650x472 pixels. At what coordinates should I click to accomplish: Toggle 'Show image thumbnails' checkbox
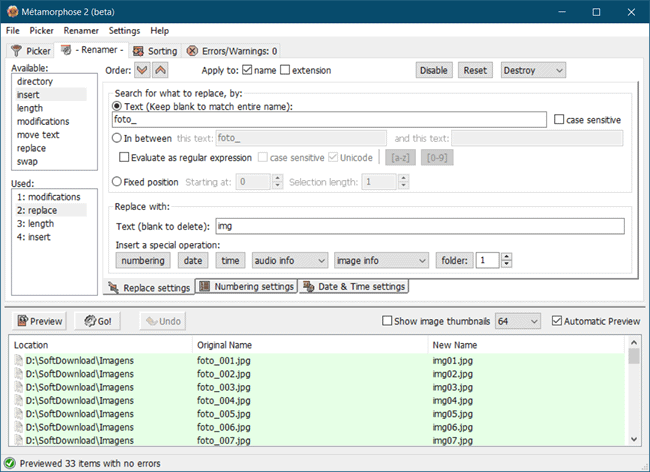click(387, 321)
